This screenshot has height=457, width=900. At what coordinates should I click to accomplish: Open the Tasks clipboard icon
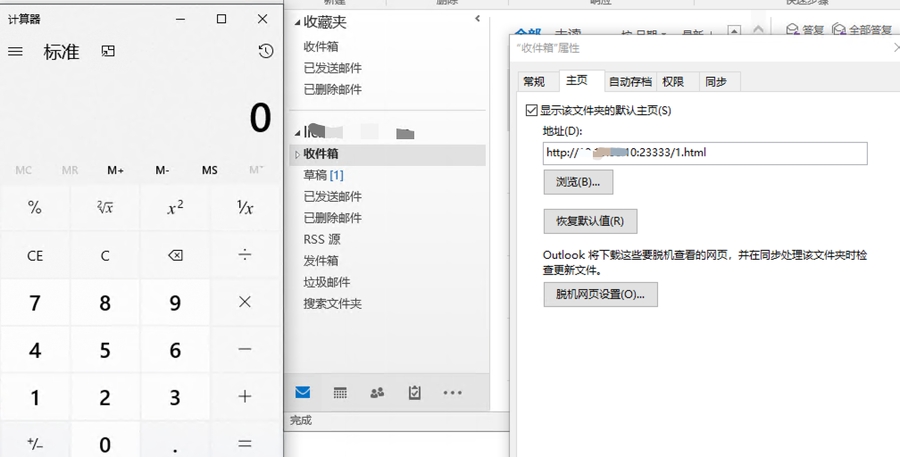[415, 393]
